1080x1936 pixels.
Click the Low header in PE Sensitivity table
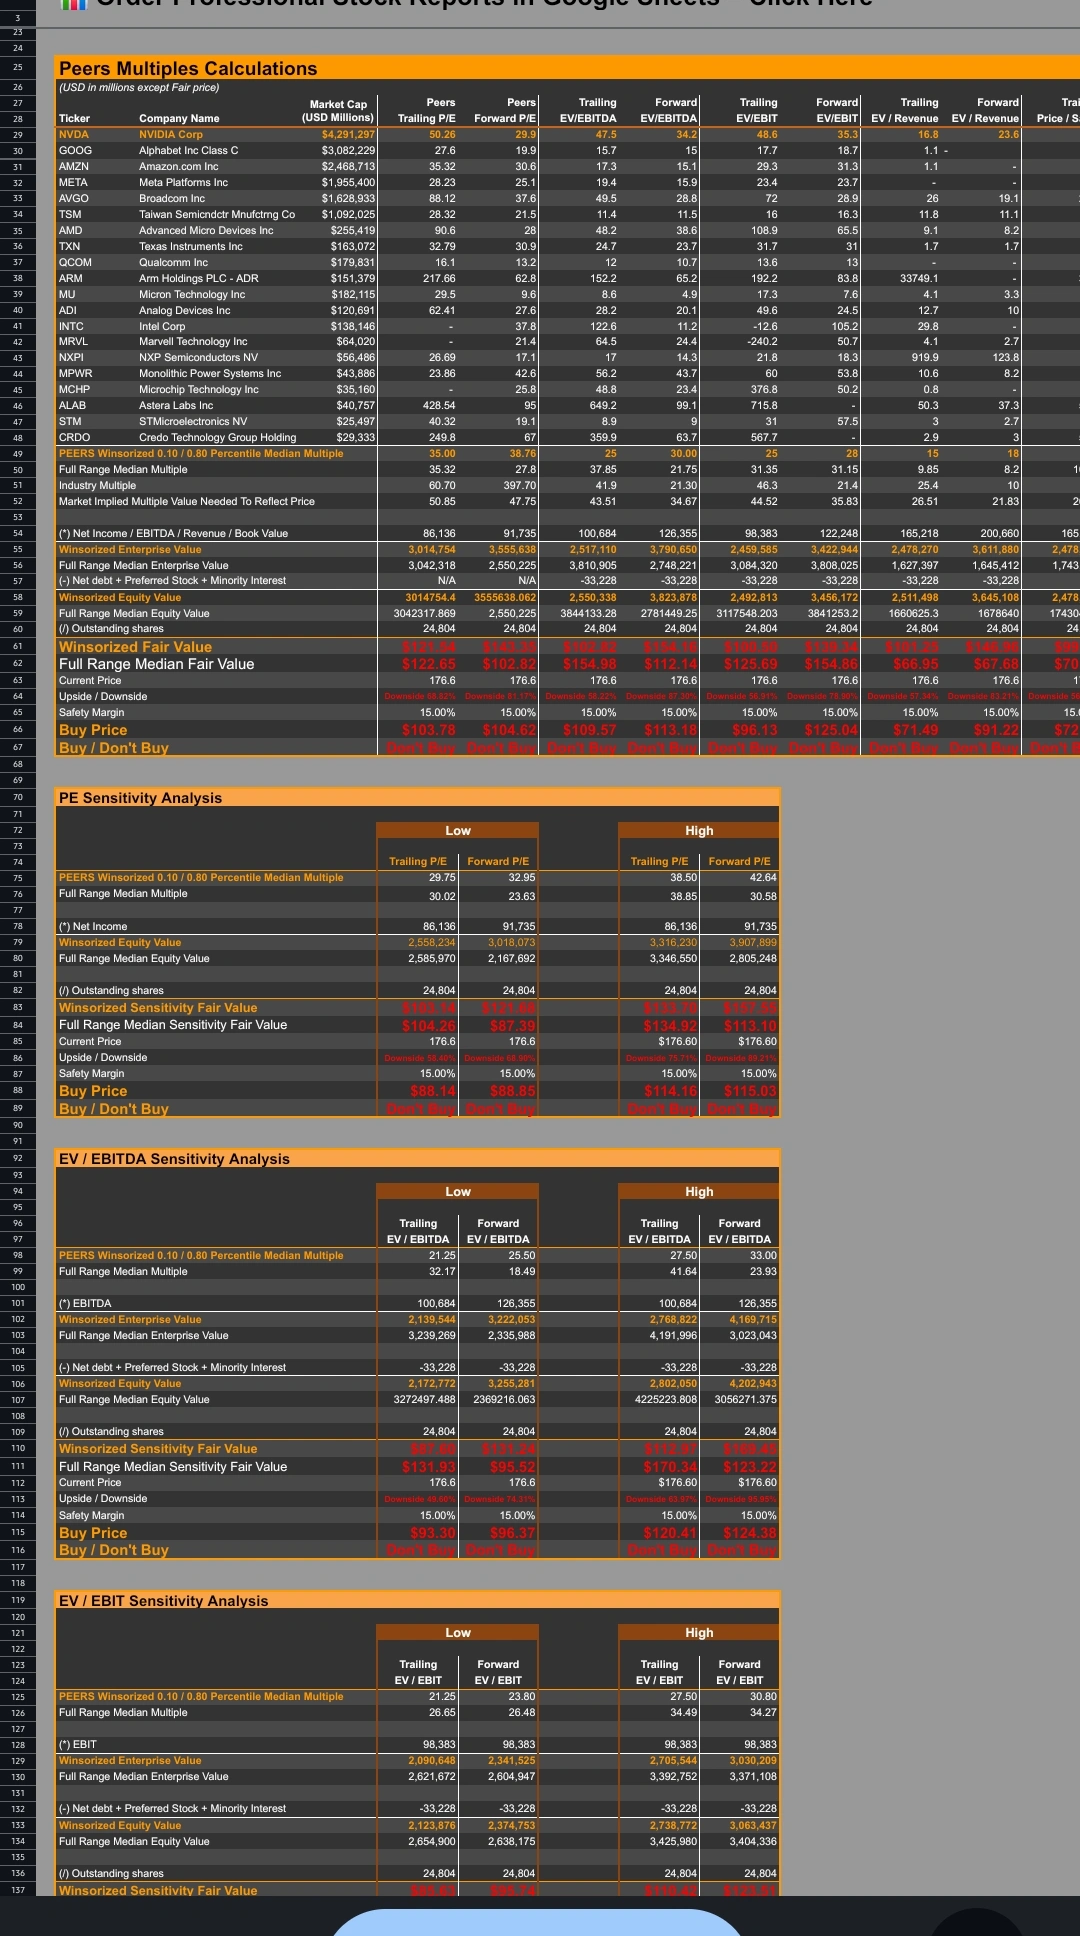coord(457,831)
